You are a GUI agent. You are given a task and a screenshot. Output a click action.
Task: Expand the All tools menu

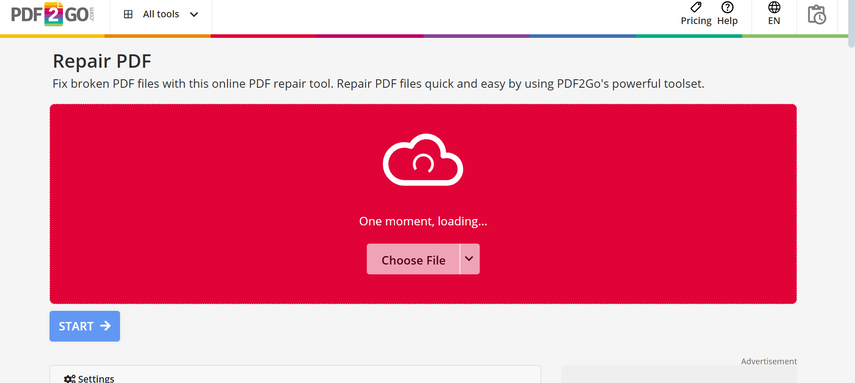click(x=161, y=15)
